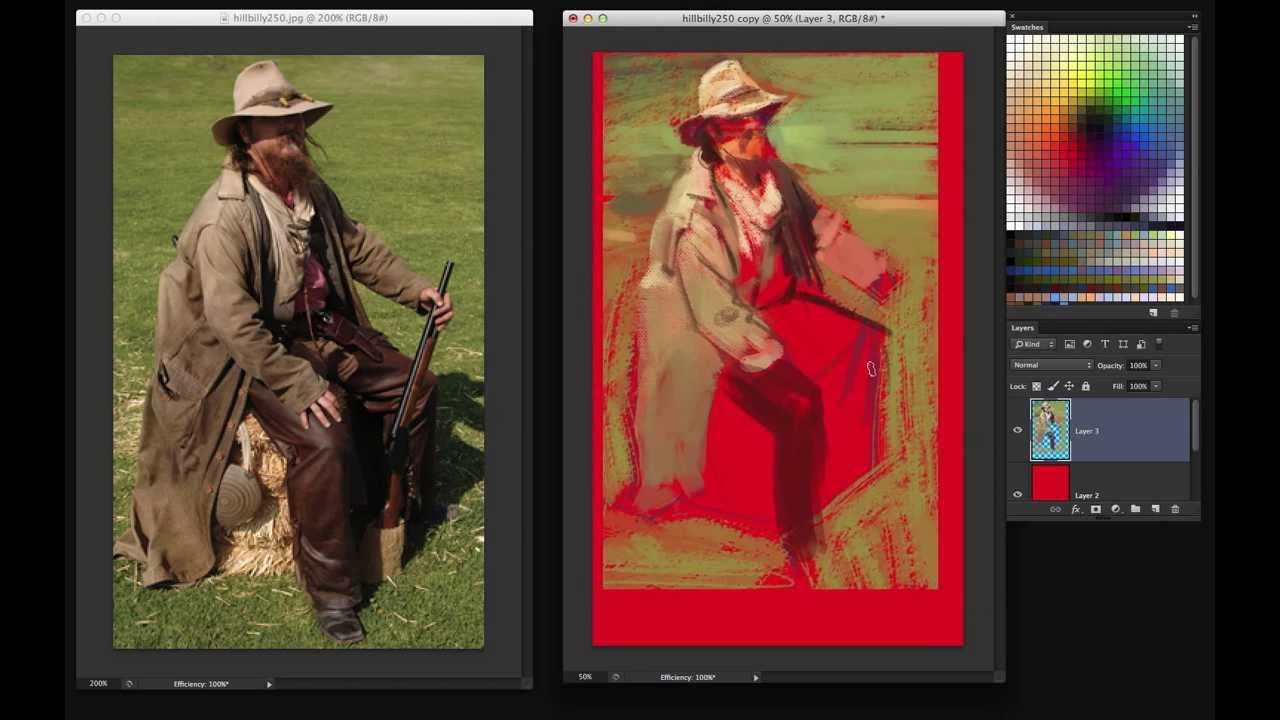Open the Normal blend mode dropdown
Image resolution: width=1280 pixels, height=720 pixels.
pos(1051,365)
